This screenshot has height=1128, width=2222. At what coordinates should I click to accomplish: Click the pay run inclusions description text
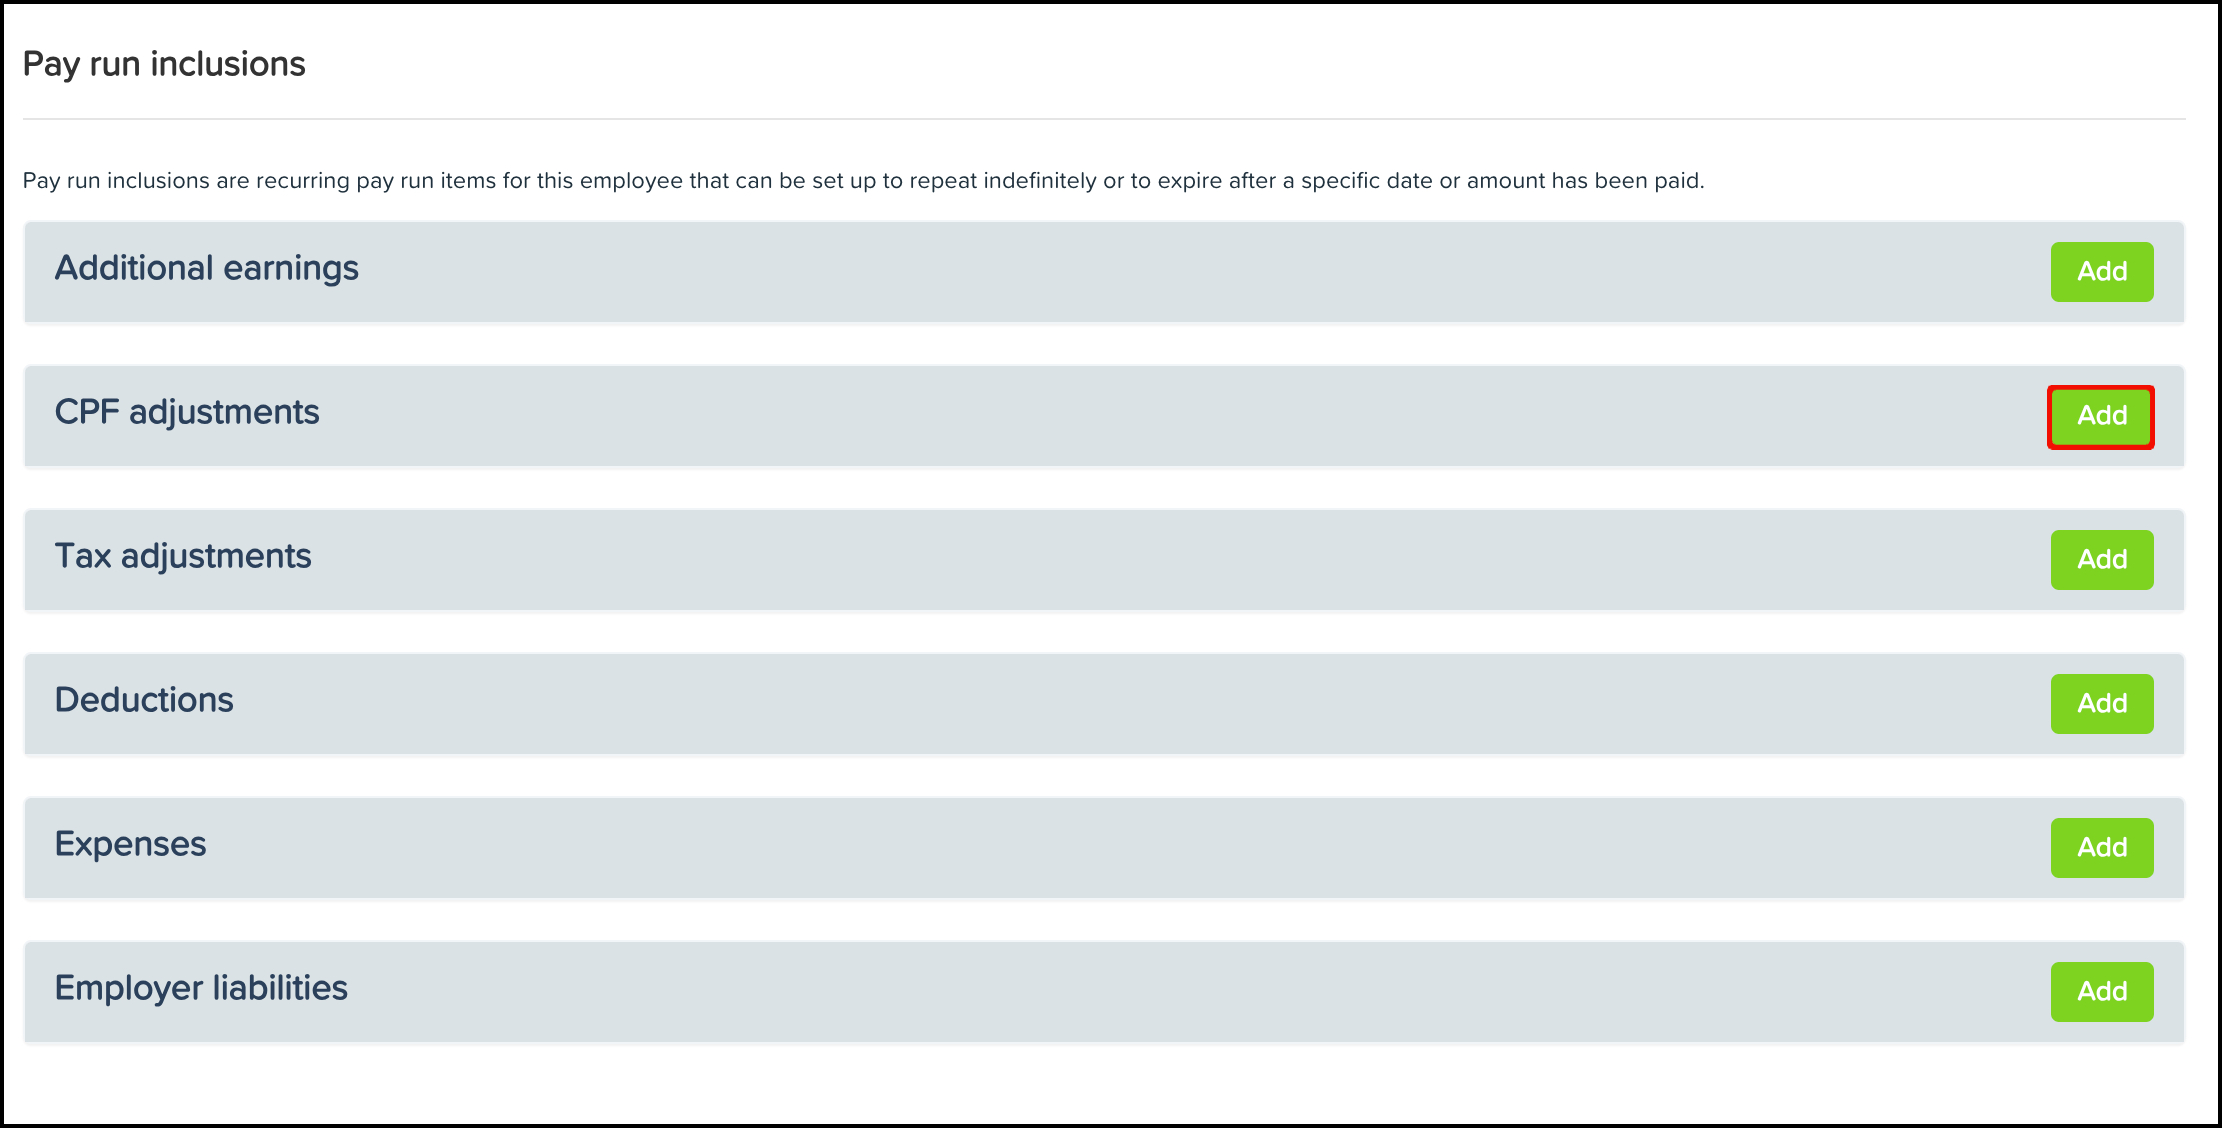(864, 181)
